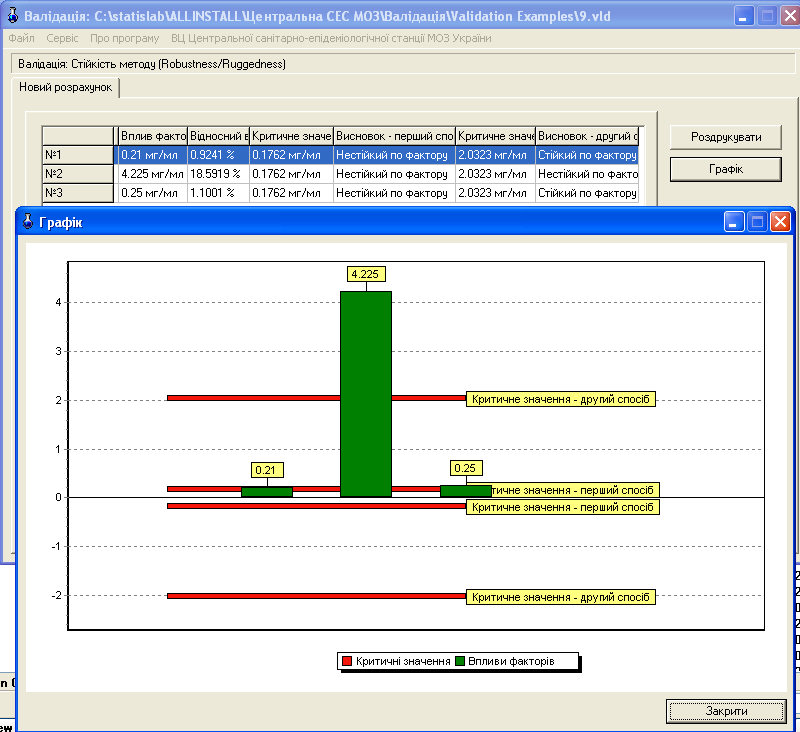Select cell 0.9241 % in the table
The height and width of the screenshot is (732, 800).
coord(218,155)
